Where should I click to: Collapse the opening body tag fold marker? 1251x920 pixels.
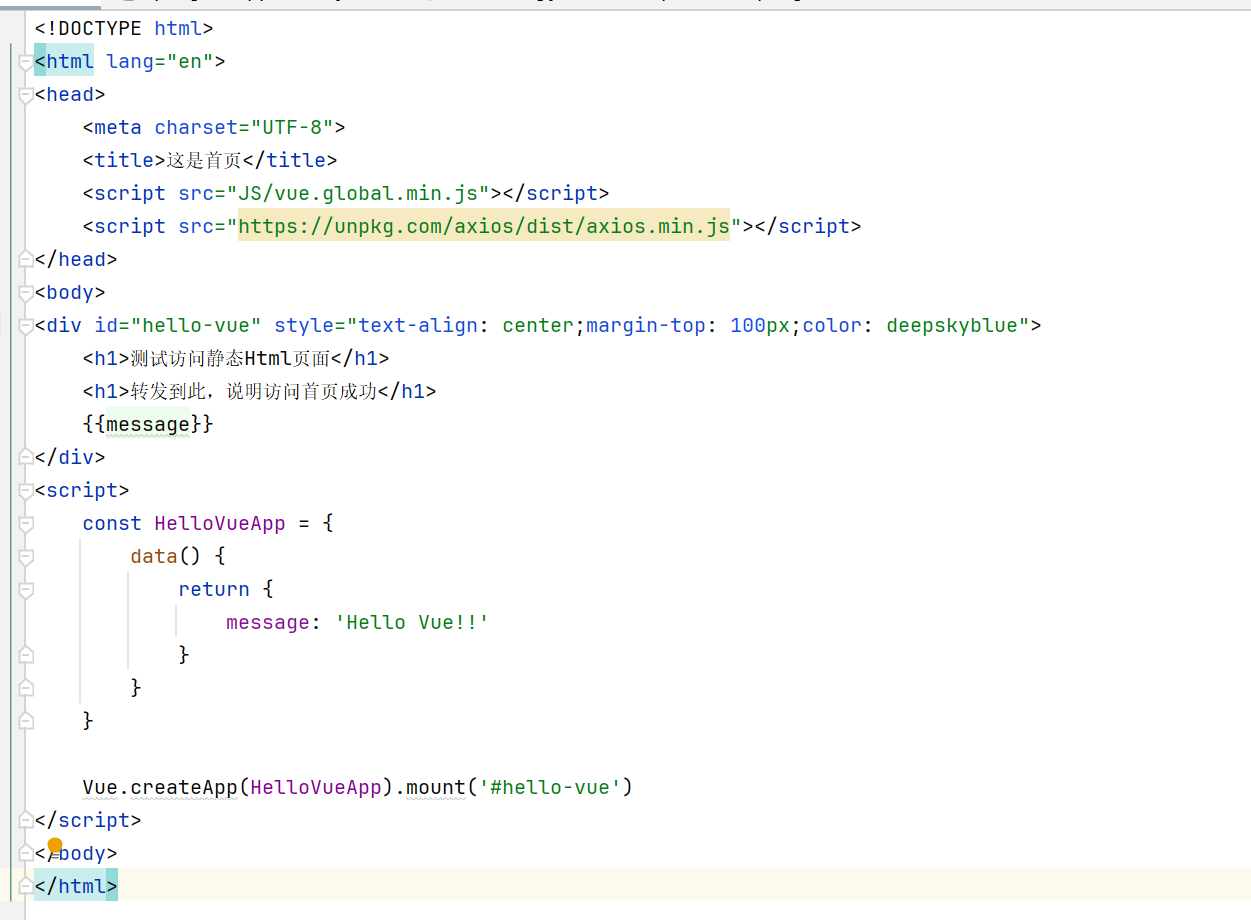point(26,293)
